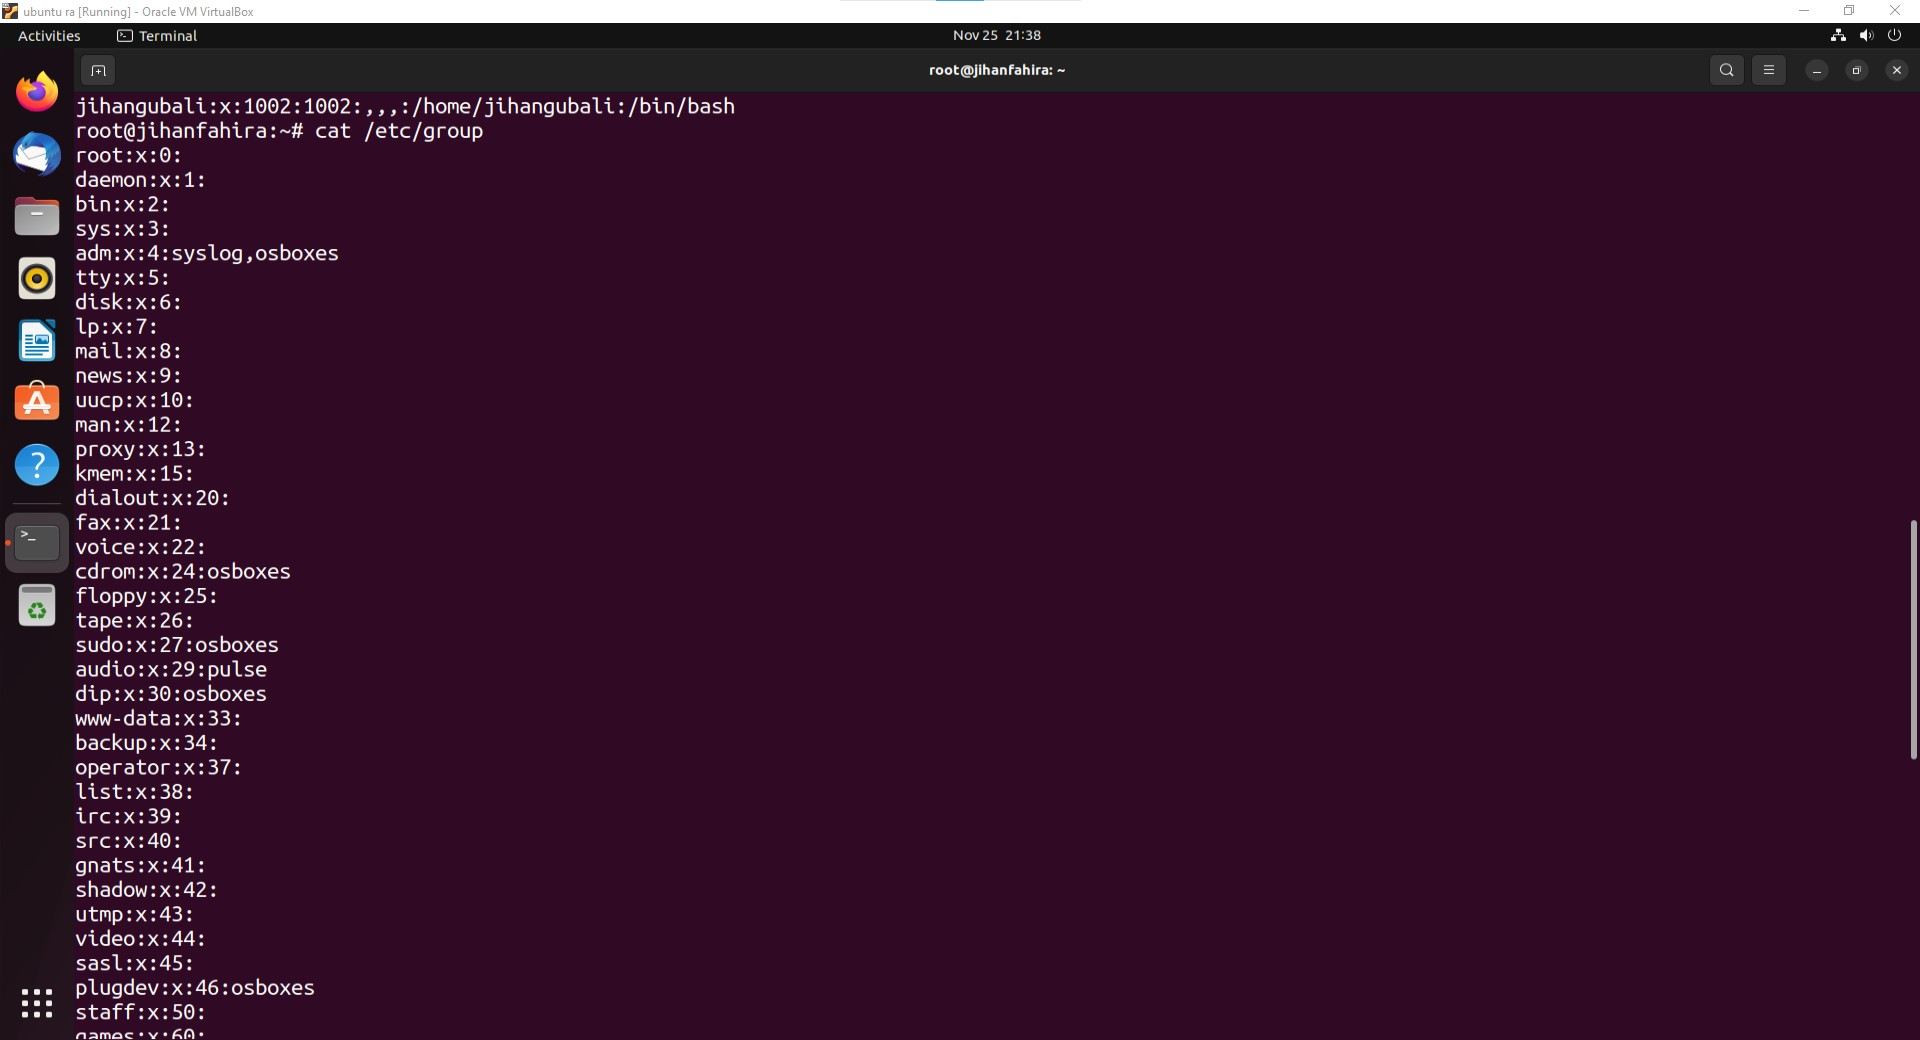Open the Files manager dock icon
This screenshot has width=1920, height=1040.
click(37, 216)
